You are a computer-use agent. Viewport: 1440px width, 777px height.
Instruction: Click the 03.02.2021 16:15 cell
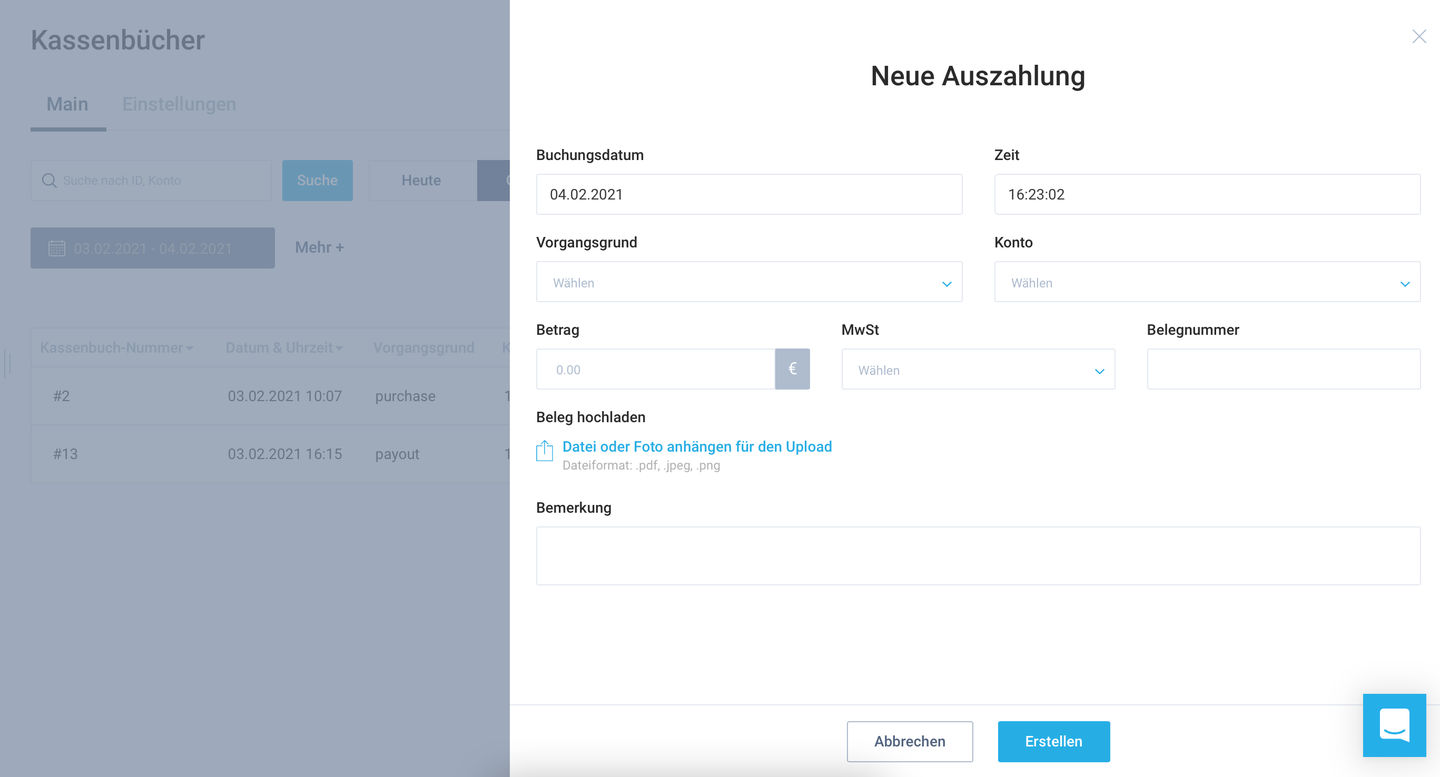[x=285, y=454]
